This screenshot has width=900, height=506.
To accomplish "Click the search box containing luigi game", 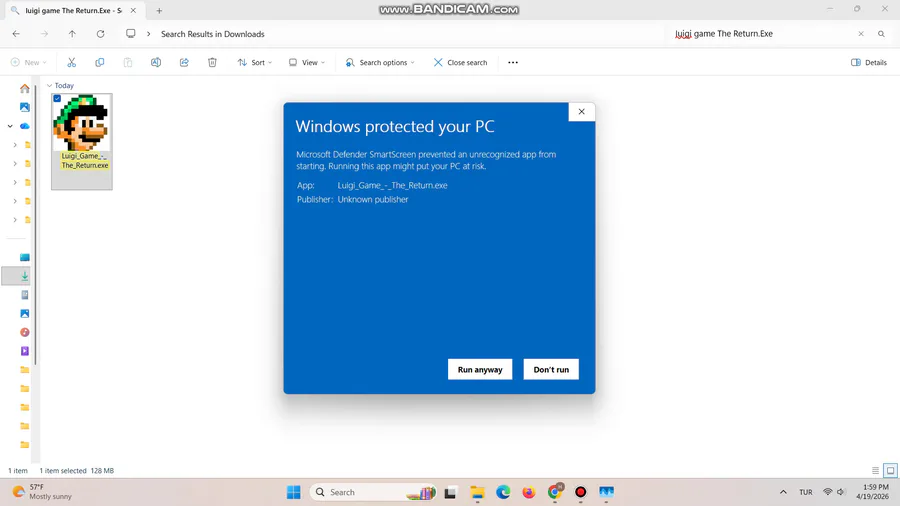I will (x=758, y=34).
